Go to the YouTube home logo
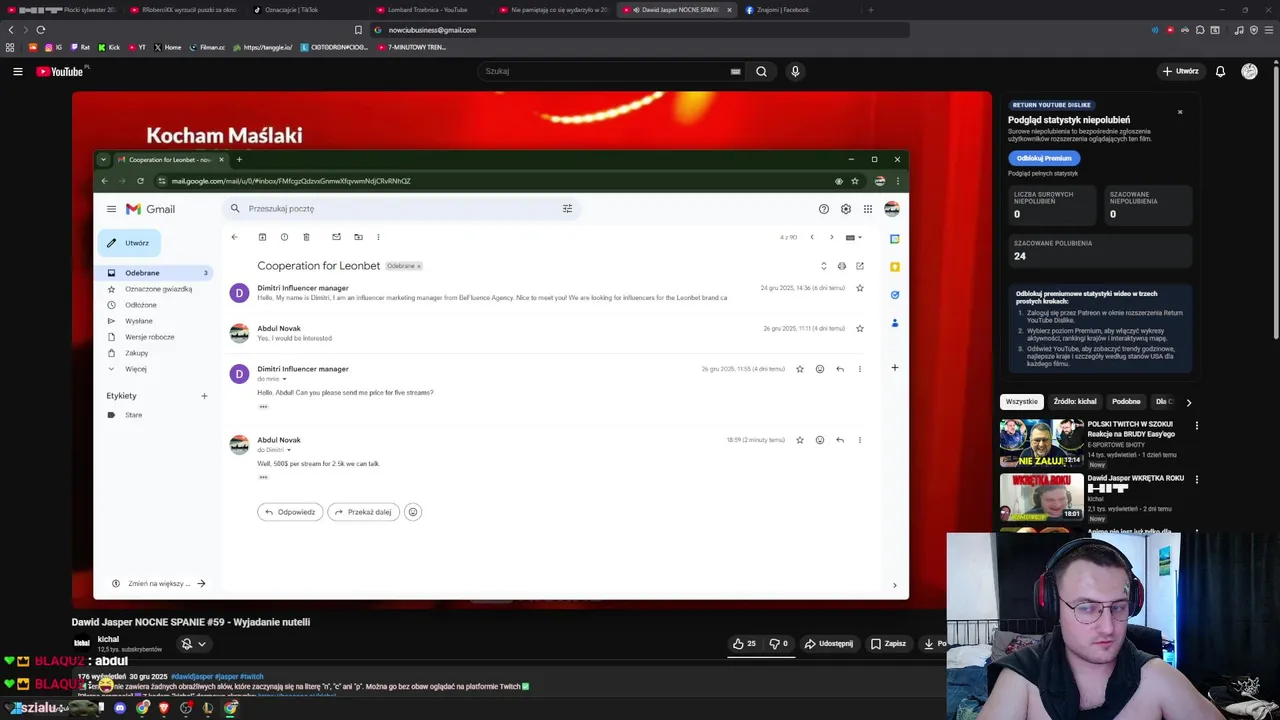The width and height of the screenshot is (1280, 720). click(x=60, y=71)
